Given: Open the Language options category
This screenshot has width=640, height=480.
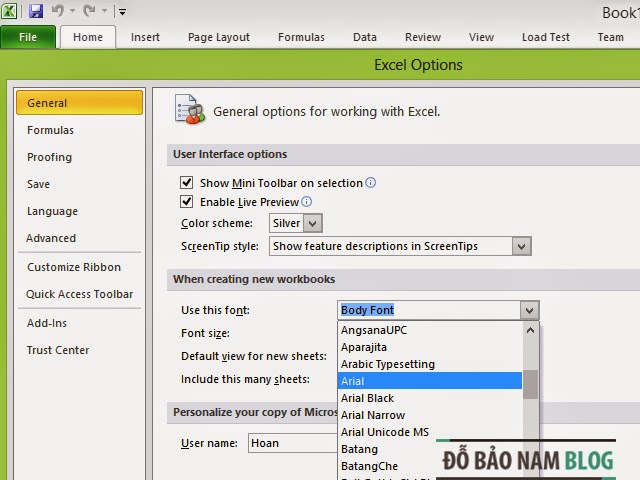Looking at the screenshot, I should pyautogui.click(x=80, y=211).
